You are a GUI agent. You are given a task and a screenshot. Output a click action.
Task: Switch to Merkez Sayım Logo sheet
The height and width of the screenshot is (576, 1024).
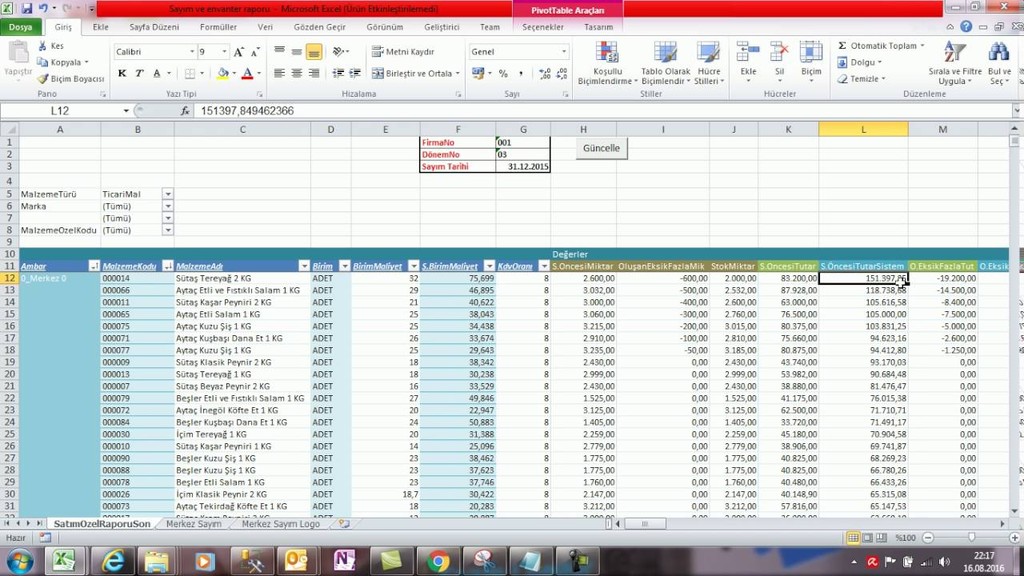click(x=281, y=524)
